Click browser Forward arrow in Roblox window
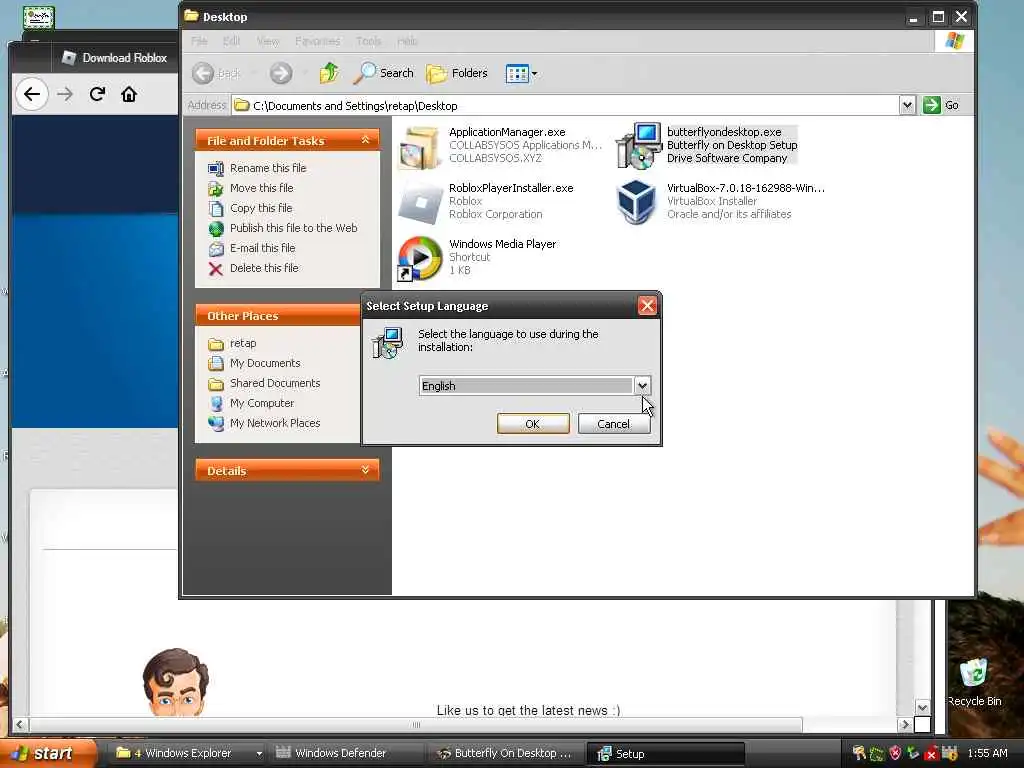 pos(65,95)
